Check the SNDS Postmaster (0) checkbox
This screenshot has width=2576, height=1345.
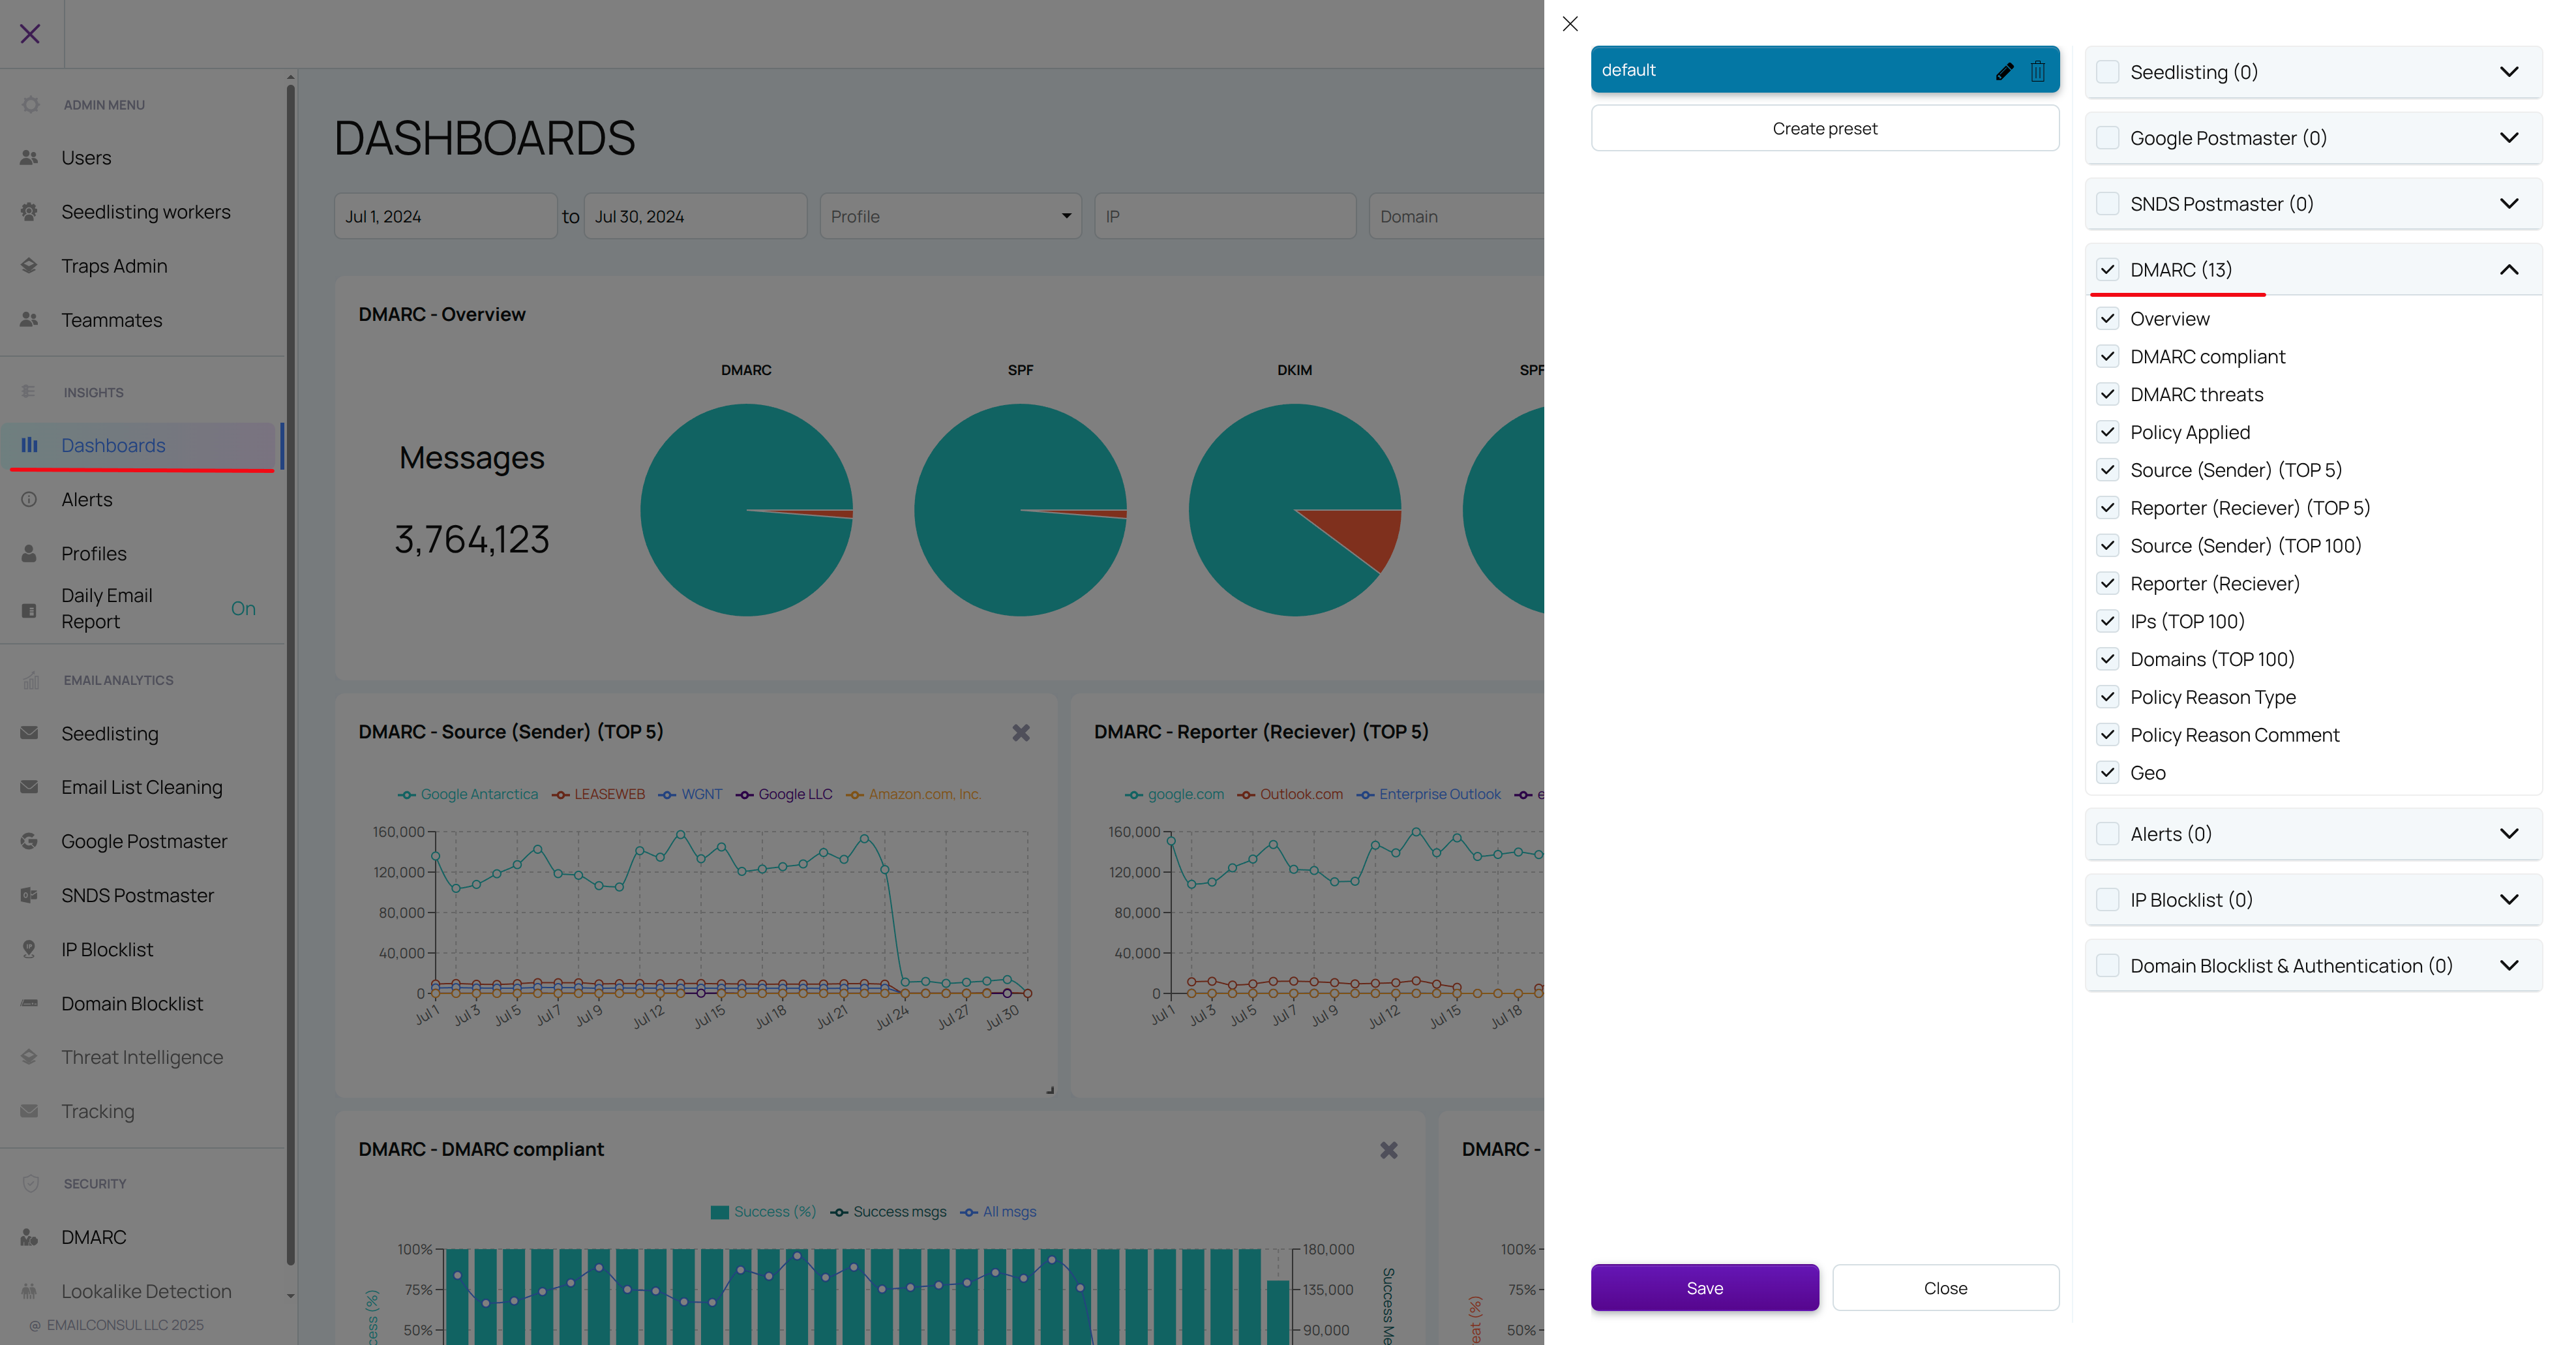coord(2107,204)
